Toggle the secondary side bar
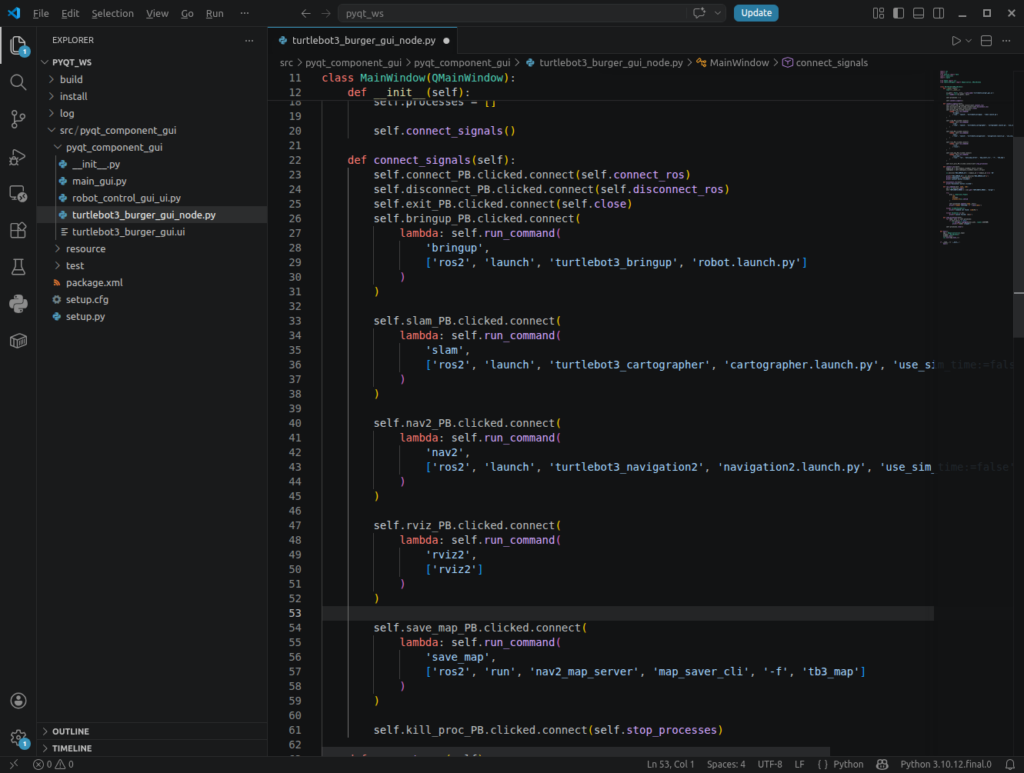The image size is (1024, 773). pyautogui.click(x=938, y=13)
